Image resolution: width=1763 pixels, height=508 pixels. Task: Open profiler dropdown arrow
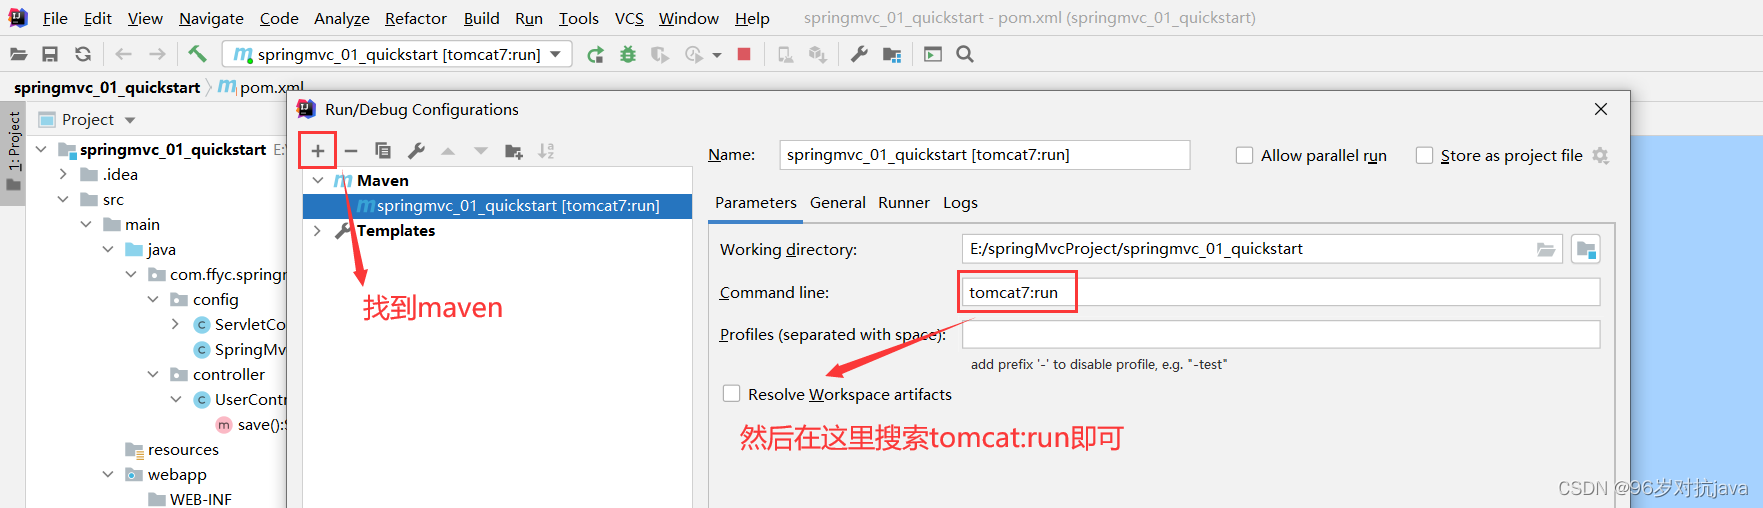pos(717,55)
